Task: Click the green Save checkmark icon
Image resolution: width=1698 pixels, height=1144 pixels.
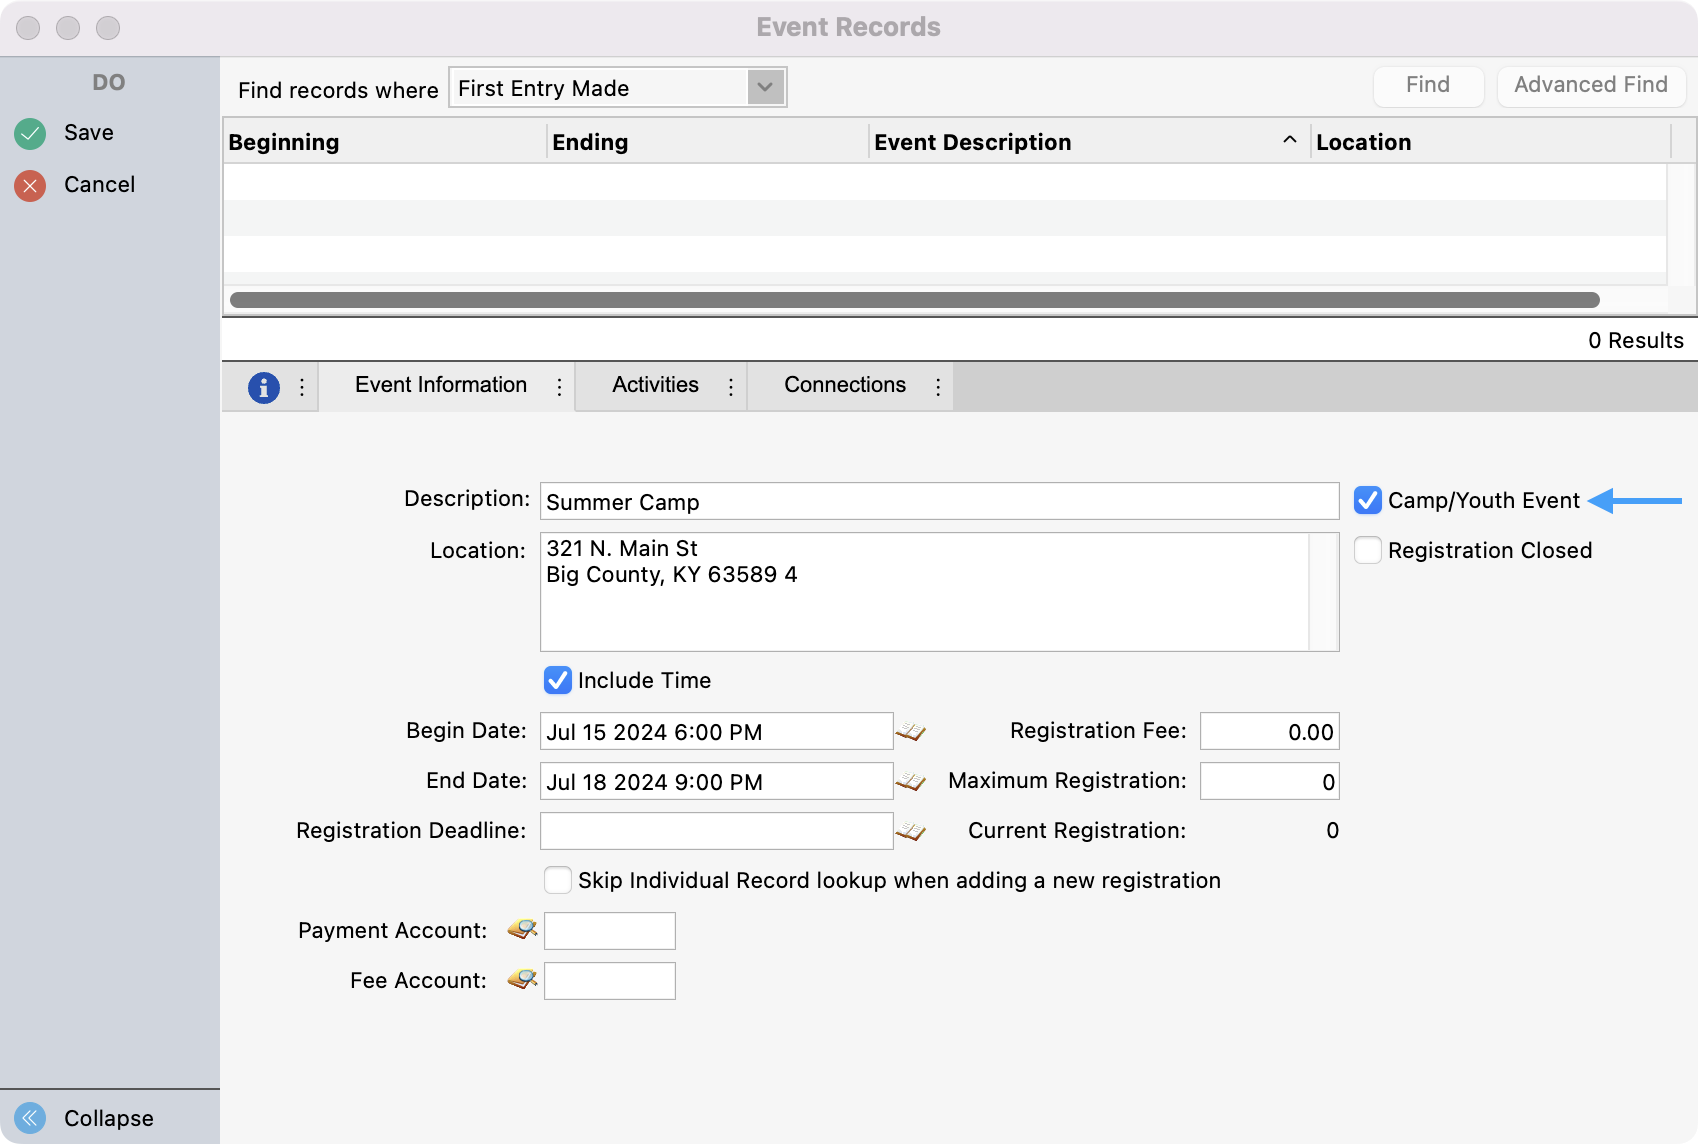Action: [x=30, y=133]
